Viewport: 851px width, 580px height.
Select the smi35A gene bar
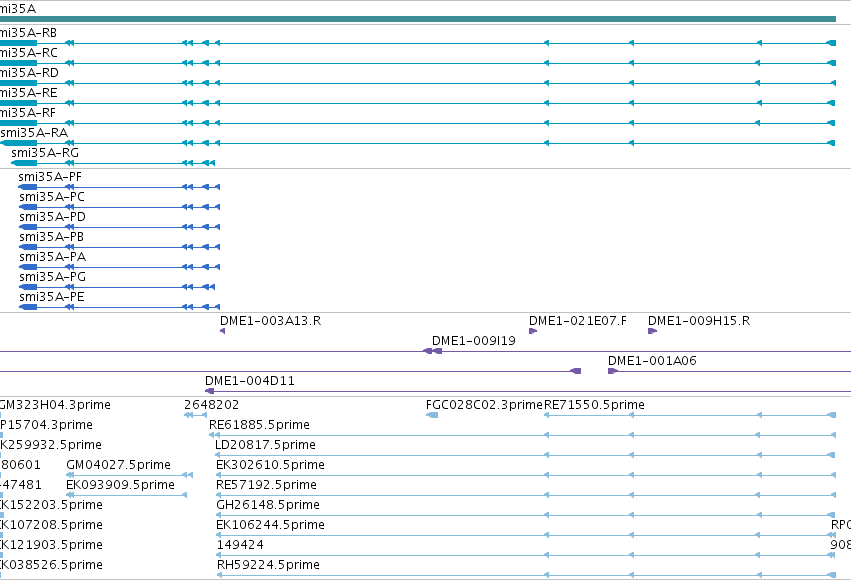(x=418, y=19)
